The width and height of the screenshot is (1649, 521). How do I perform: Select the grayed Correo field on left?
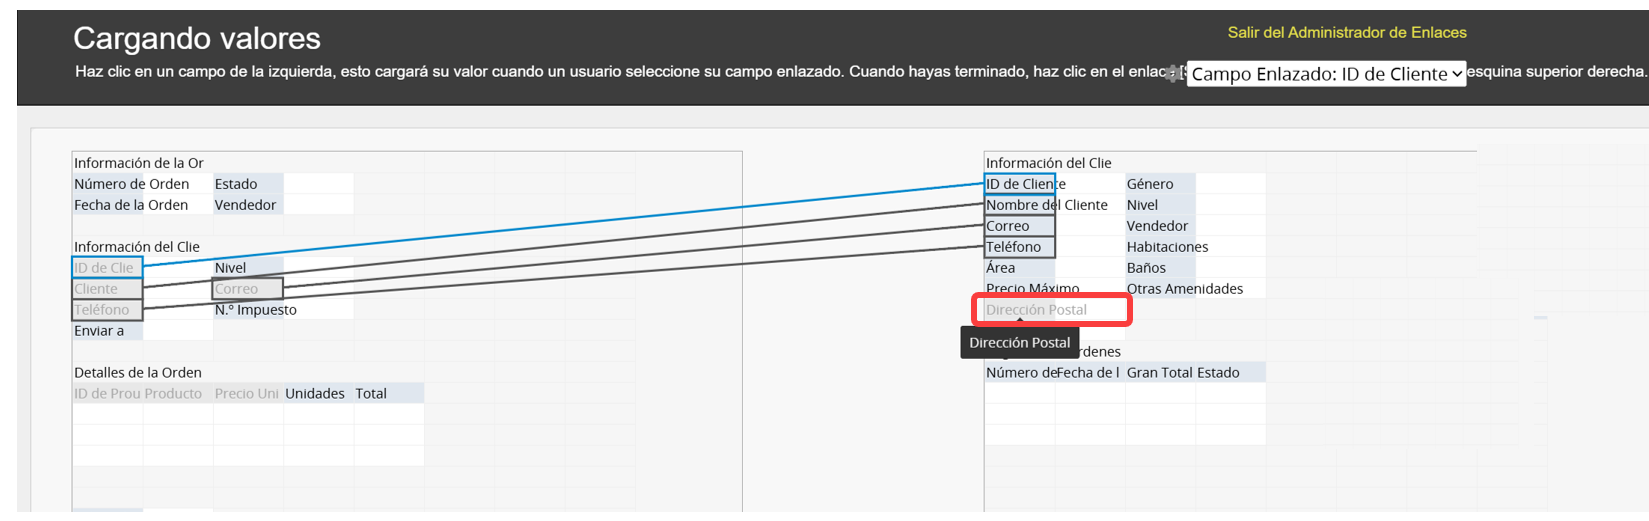tap(247, 289)
